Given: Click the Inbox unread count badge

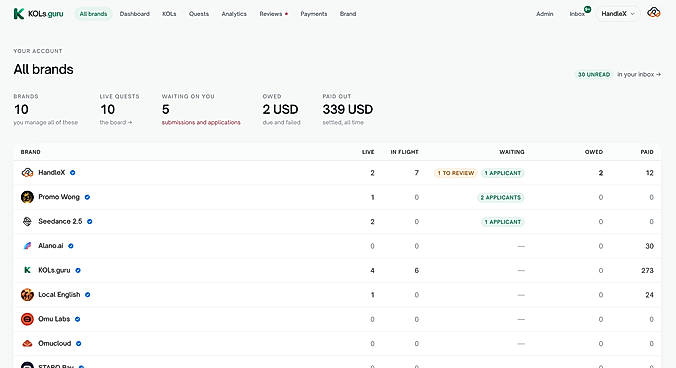Looking at the screenshot, I should click(x=587, y=9).
